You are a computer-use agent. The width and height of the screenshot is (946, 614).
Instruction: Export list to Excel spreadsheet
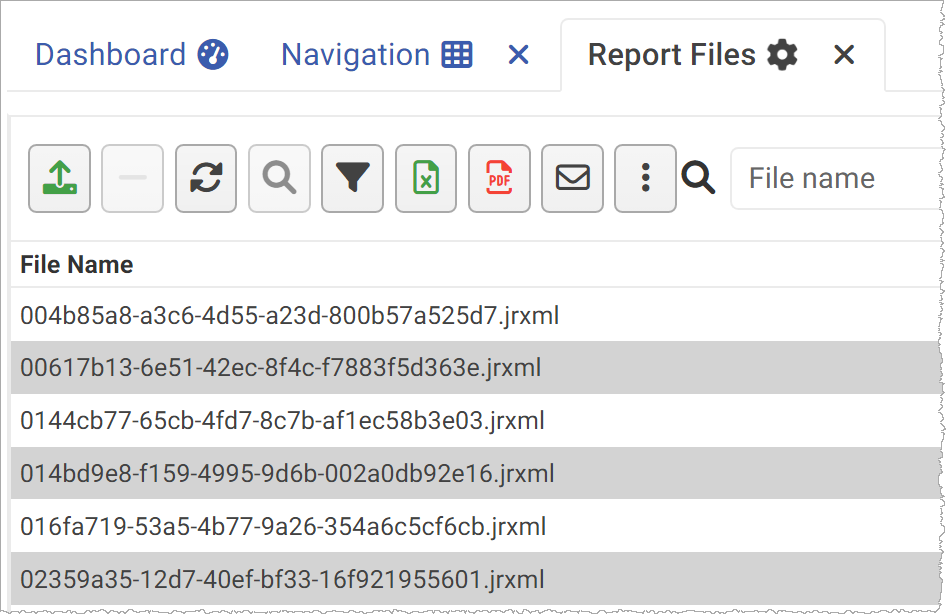point(426,178)
